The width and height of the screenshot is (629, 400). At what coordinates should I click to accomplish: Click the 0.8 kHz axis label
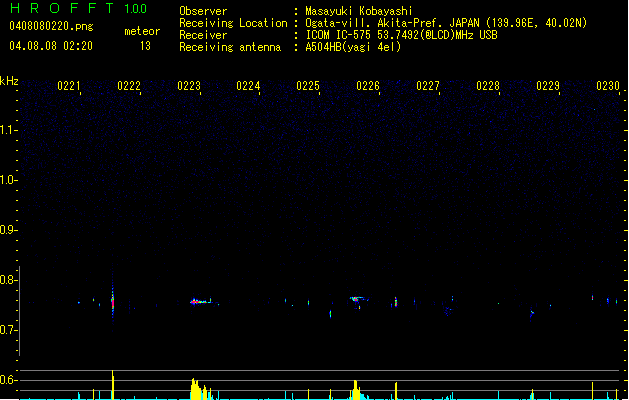coord(8,280)
